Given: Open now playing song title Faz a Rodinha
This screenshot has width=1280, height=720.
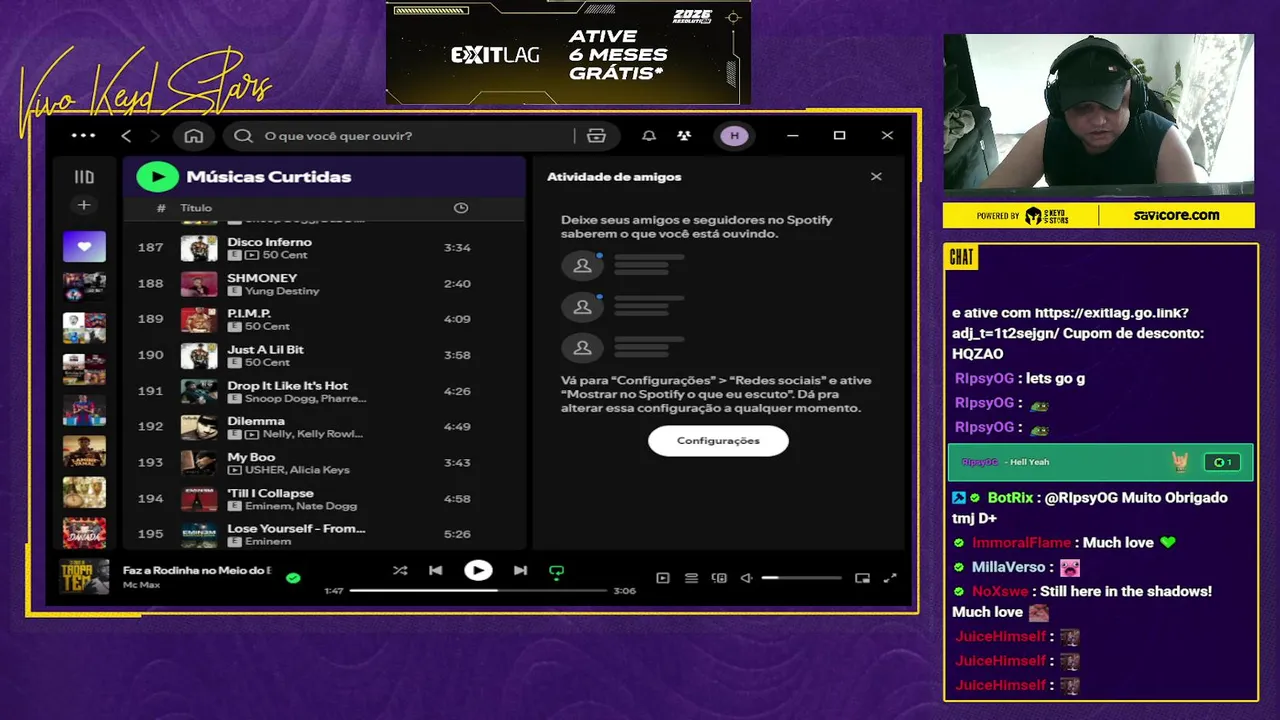Looking at the screenshot, I should click(x=197, y=570).
